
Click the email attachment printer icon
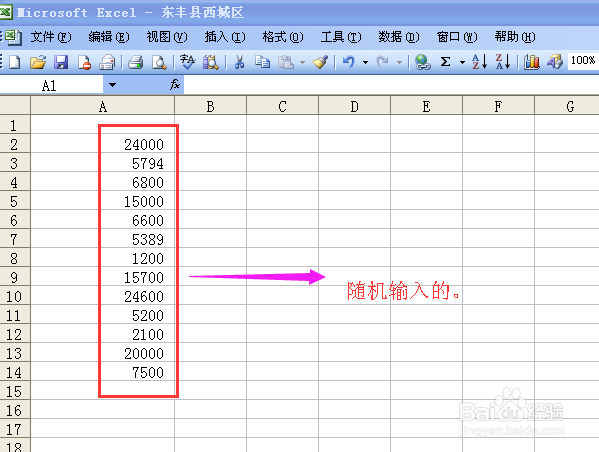[107, 62]
